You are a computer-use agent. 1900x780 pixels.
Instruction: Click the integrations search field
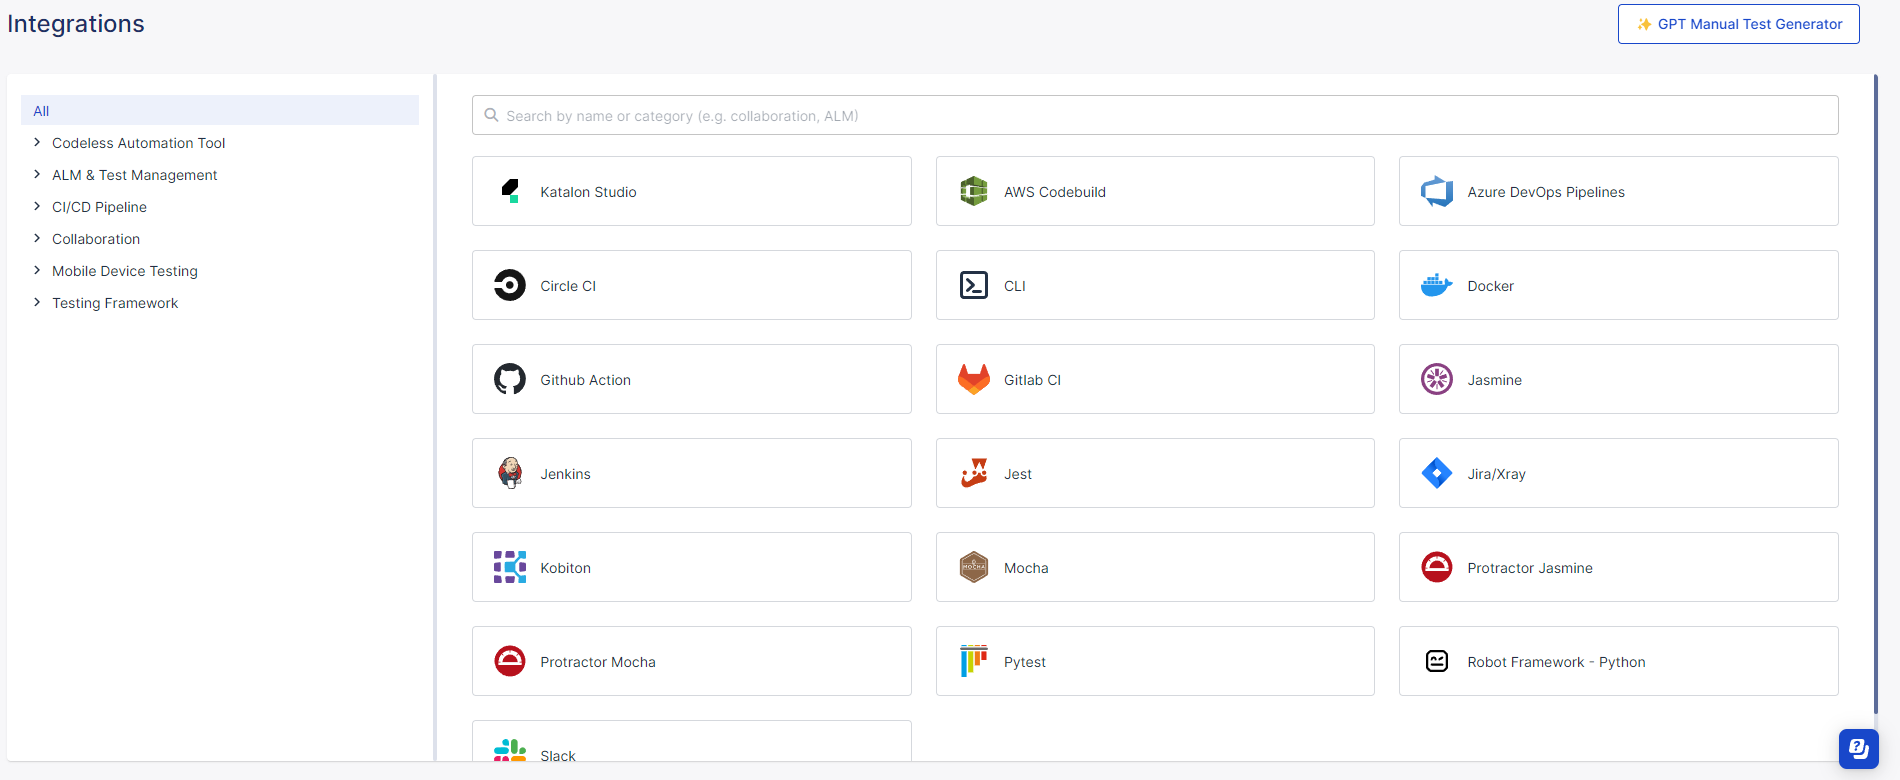pos(1155,115)
